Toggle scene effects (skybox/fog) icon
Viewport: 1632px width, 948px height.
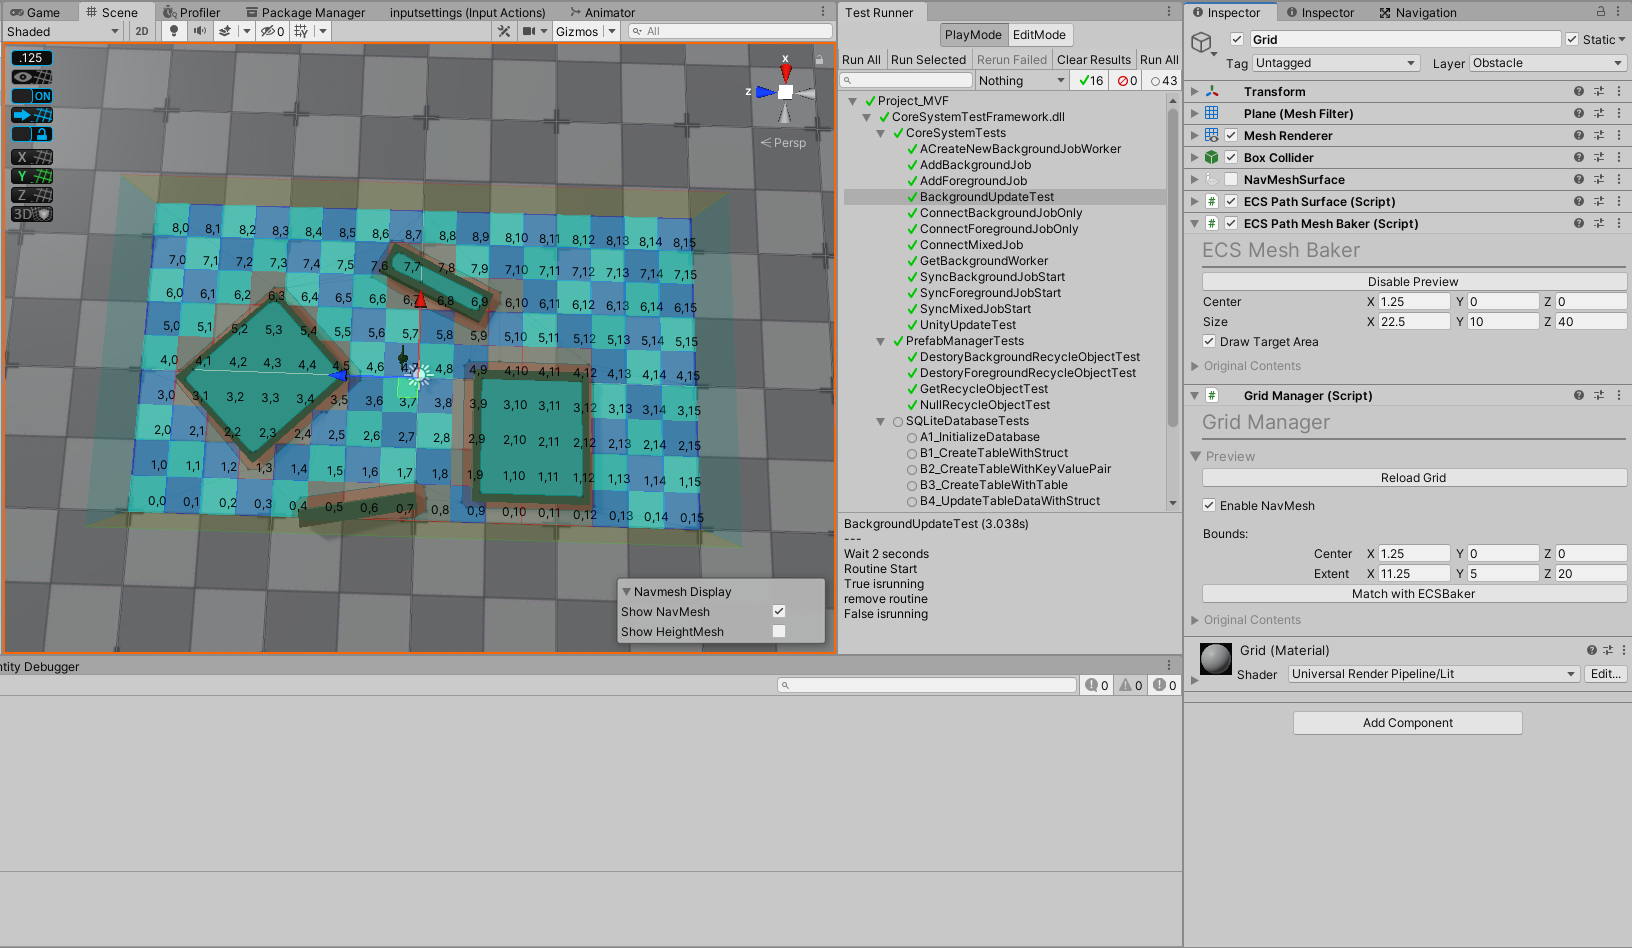click(225, 31)
